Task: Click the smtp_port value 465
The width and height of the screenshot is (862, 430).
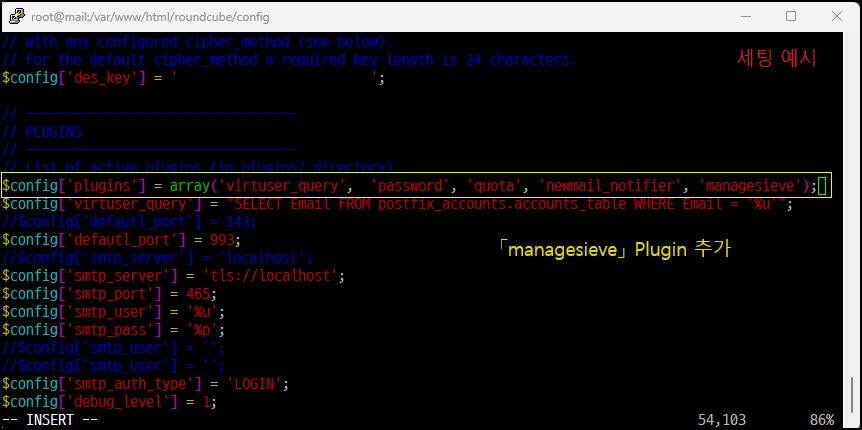Action: (x=198, y=294)
